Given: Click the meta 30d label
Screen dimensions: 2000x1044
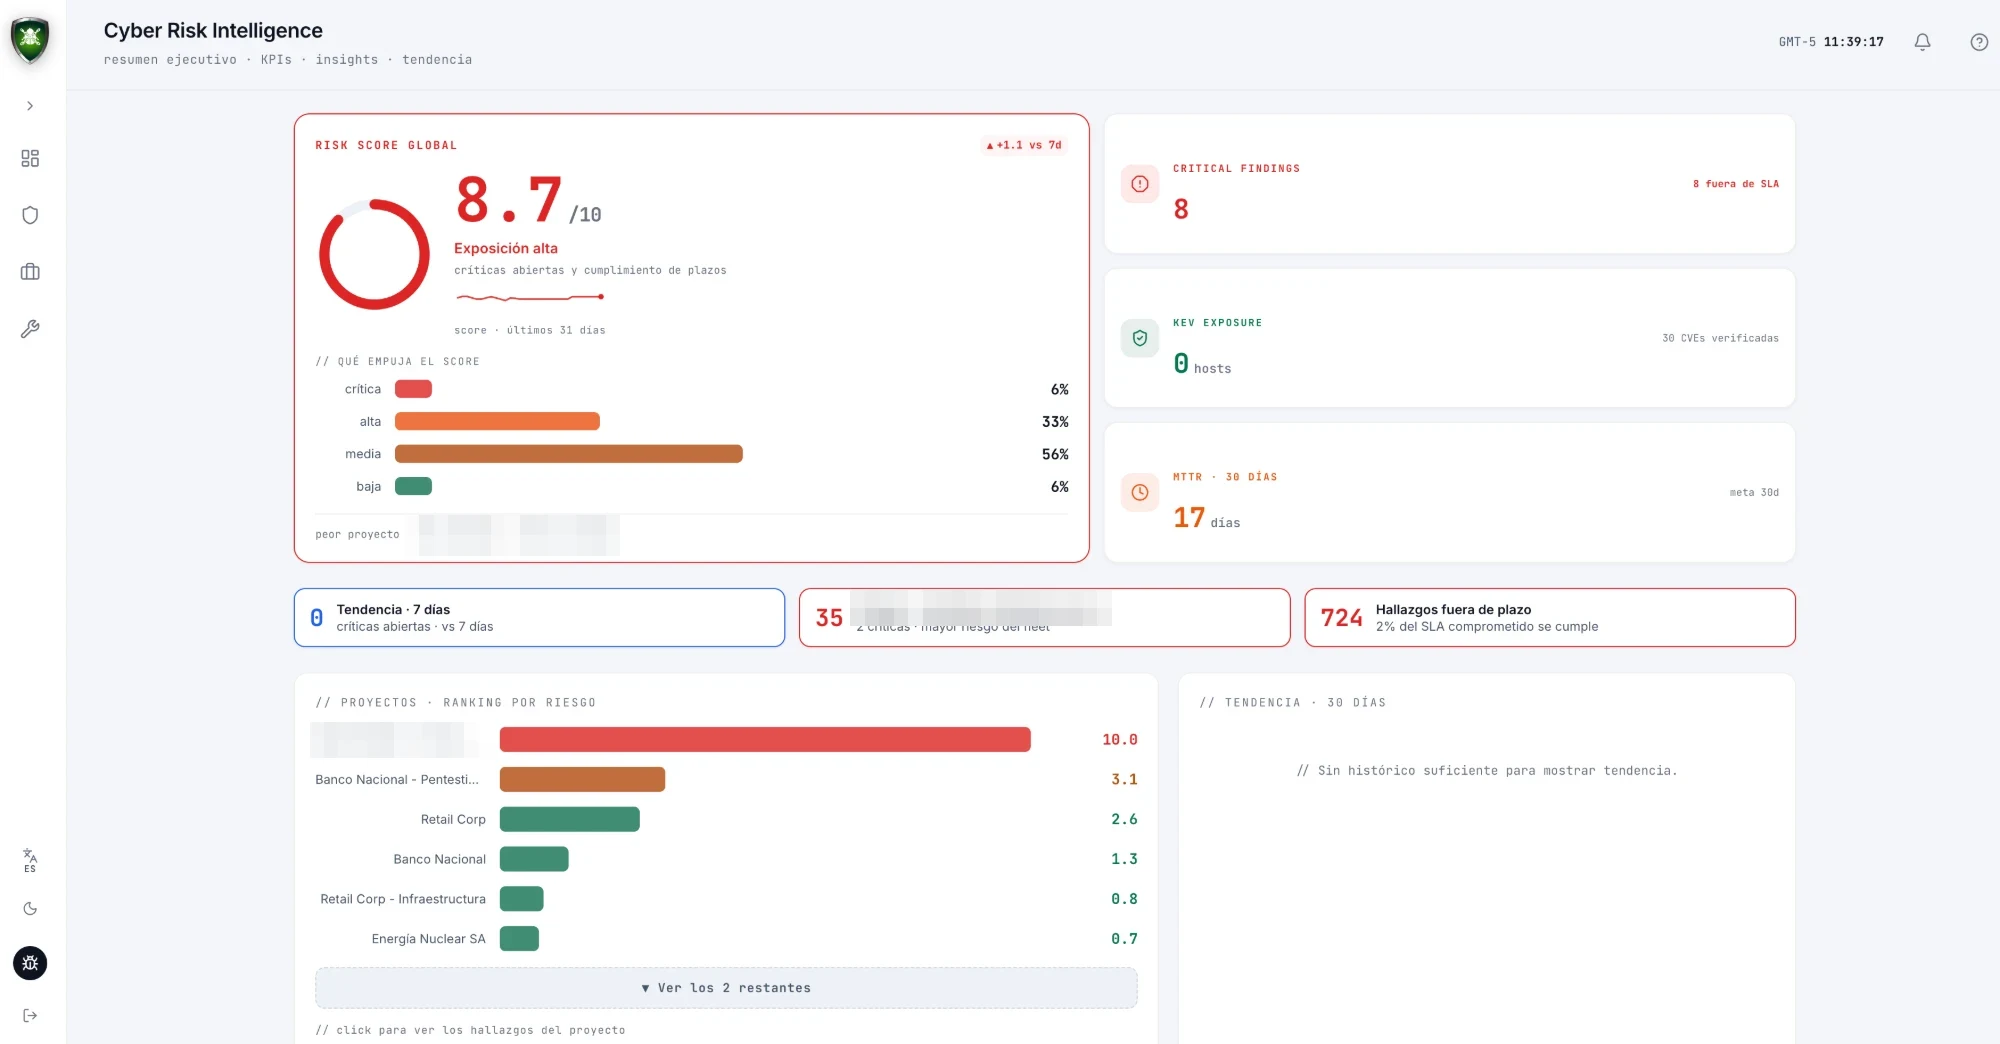Looking at the screenshot, I should point(1754,492).
